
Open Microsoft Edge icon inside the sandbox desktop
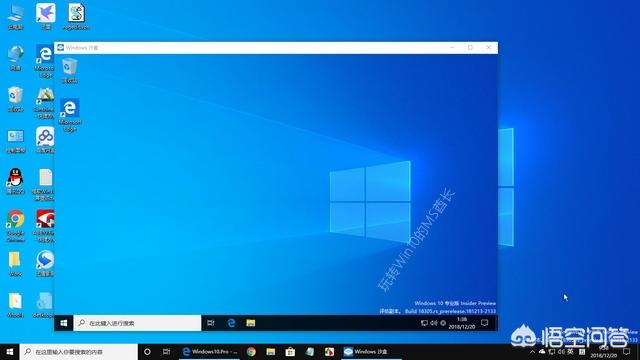point(70,115)
